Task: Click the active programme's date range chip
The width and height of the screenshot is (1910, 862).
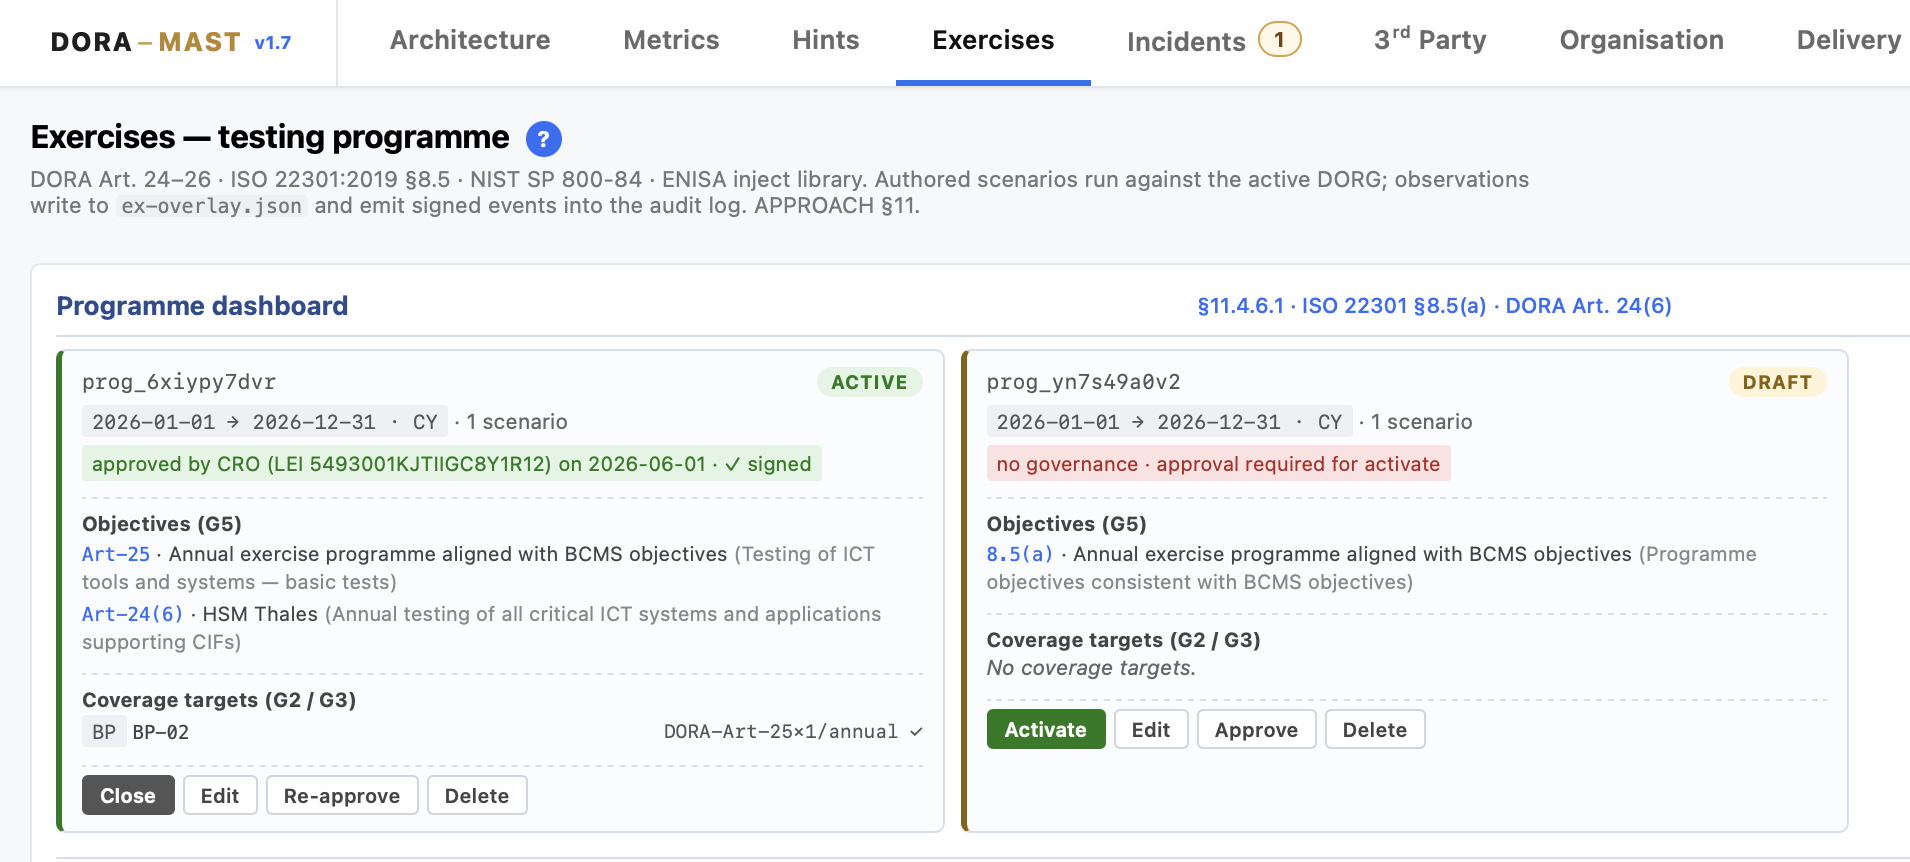Action: (x=265, y=422)
